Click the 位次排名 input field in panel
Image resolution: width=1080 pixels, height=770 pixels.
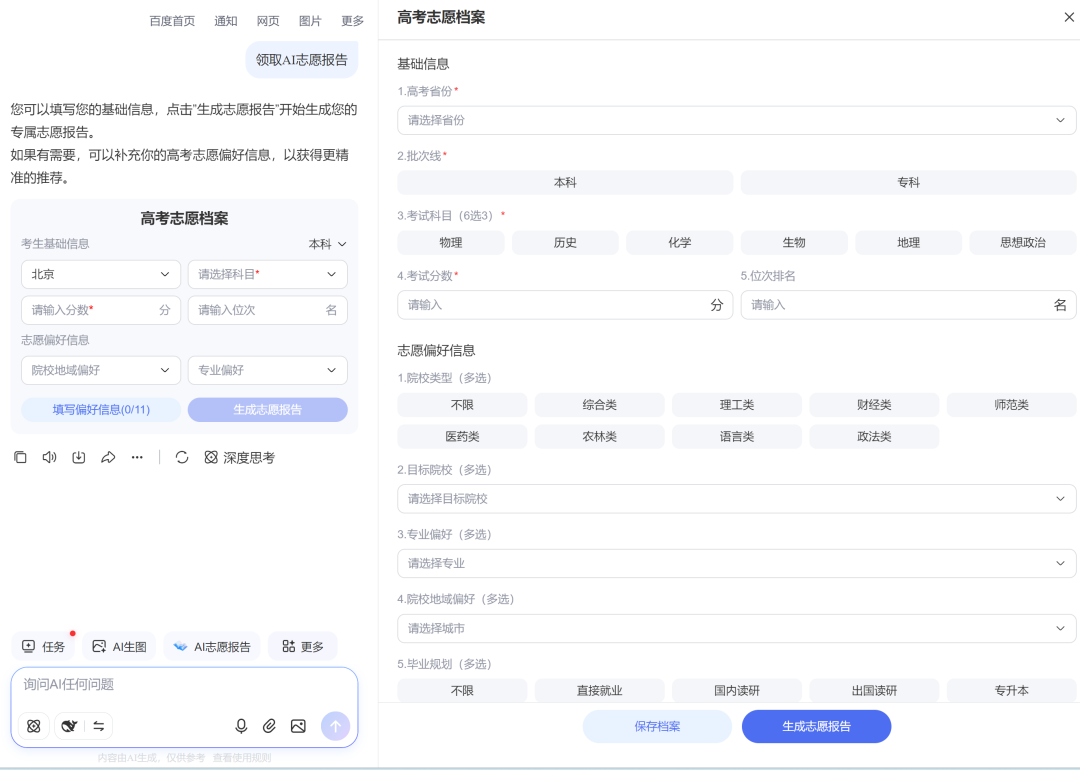click(908, 305)
